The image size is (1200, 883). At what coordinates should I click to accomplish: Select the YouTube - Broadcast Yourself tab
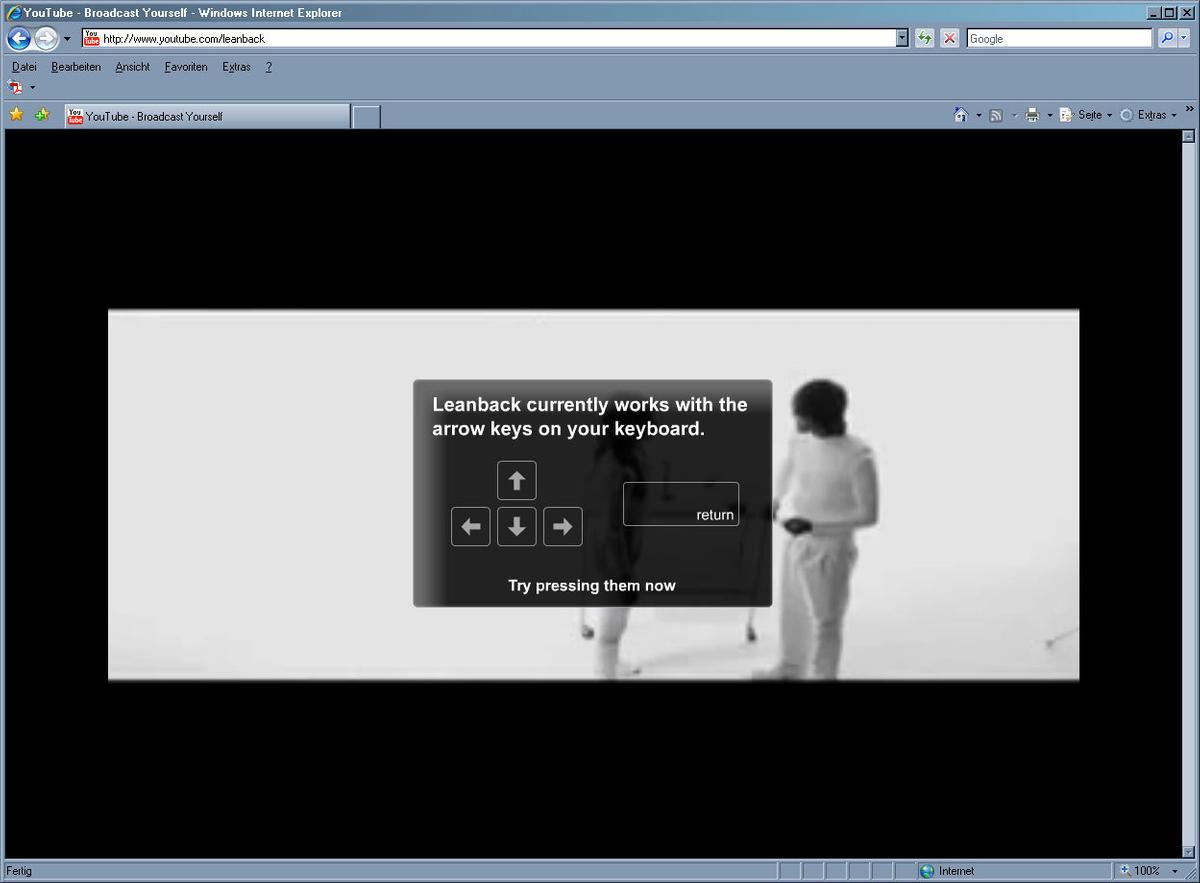207,116
